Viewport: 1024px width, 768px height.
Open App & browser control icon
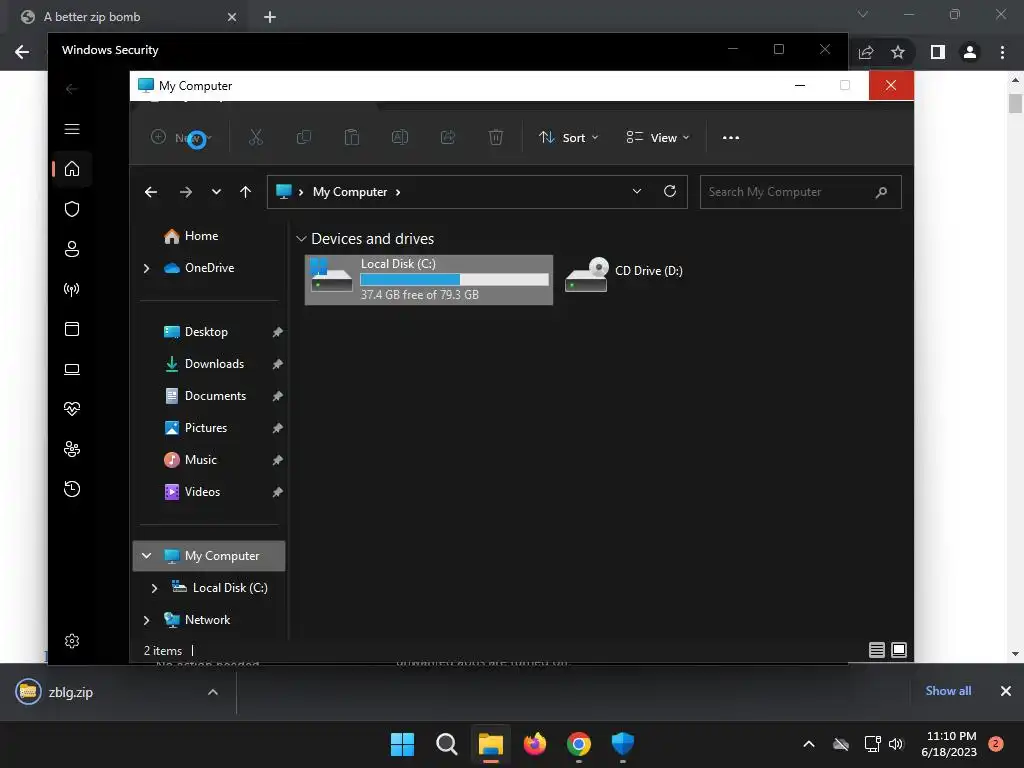click(72, 329)
